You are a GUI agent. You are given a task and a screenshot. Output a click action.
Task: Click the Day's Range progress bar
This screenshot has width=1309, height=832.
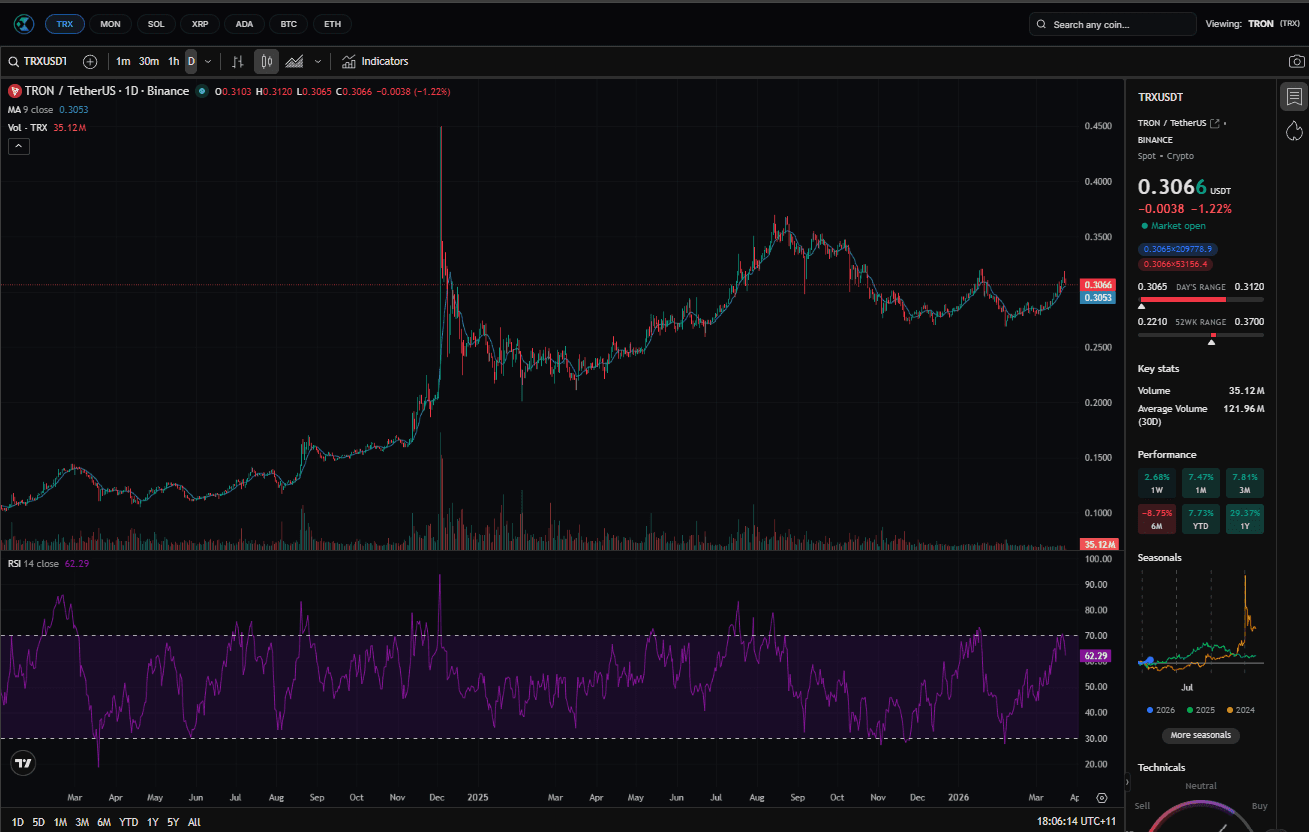(1201, 298)
